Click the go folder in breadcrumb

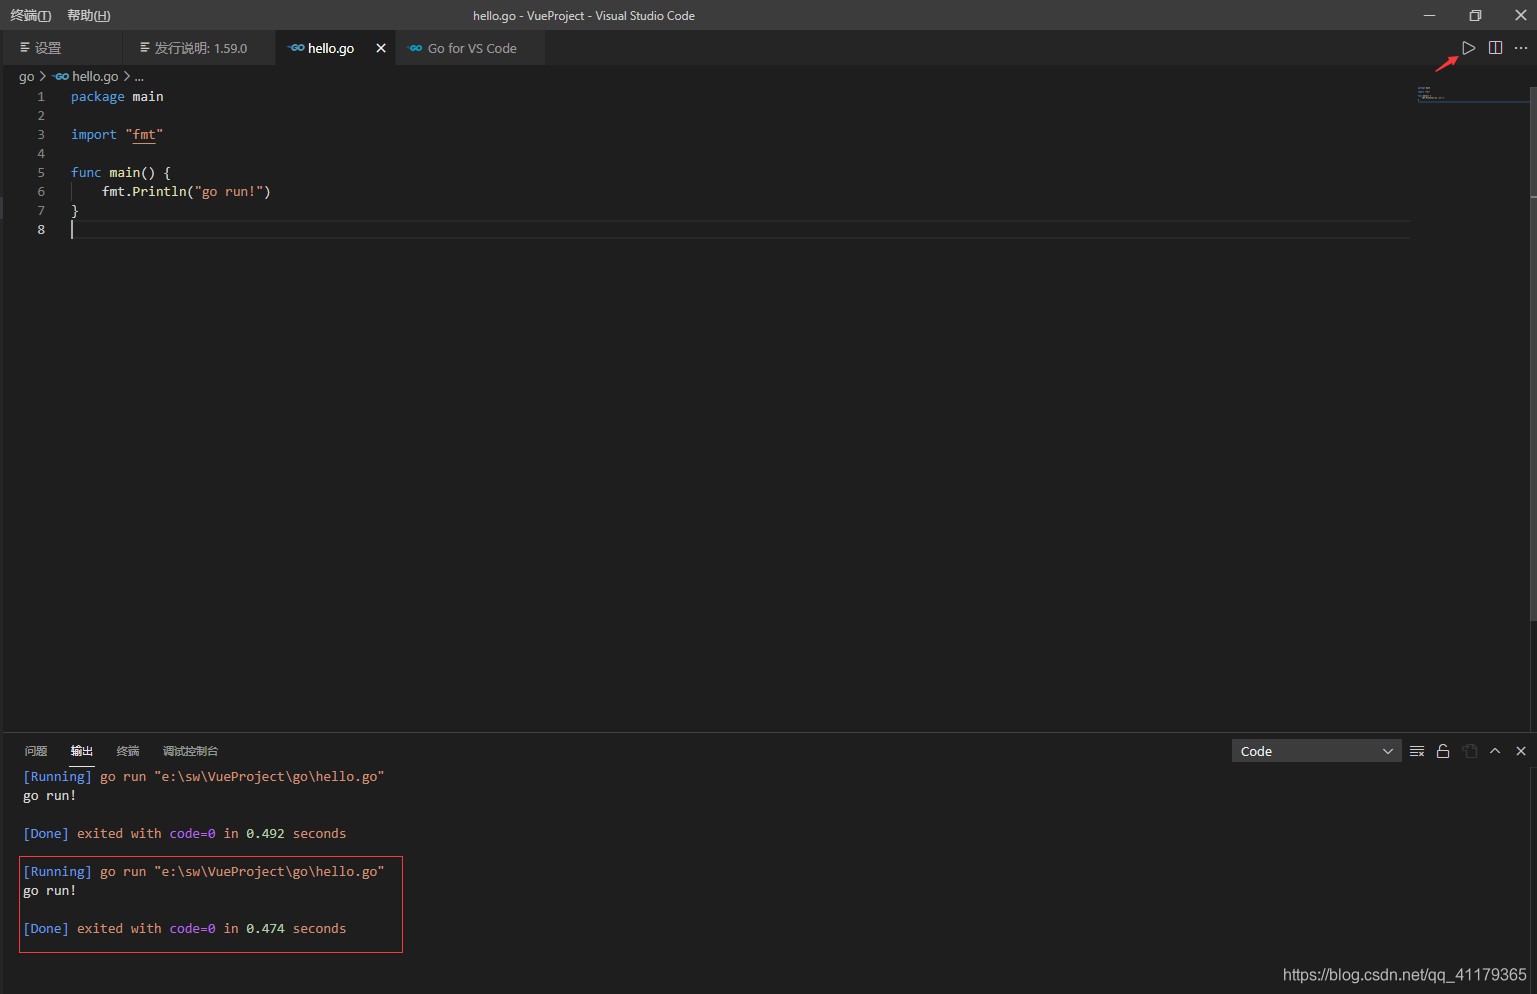(27, 76)
